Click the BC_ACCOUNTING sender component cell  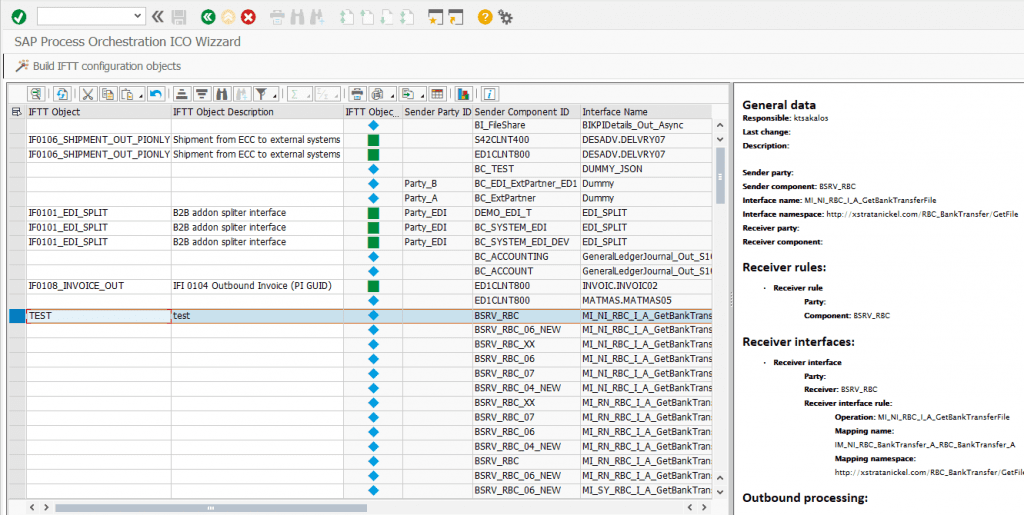tap(526, 257)
